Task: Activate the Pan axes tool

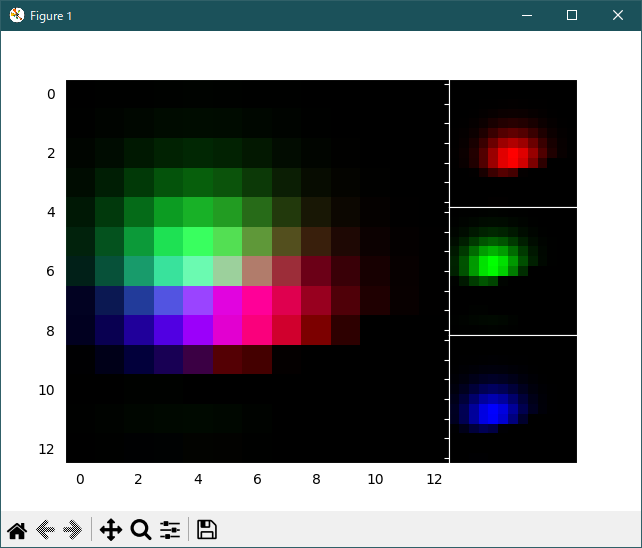Action: tap(111, 530)
